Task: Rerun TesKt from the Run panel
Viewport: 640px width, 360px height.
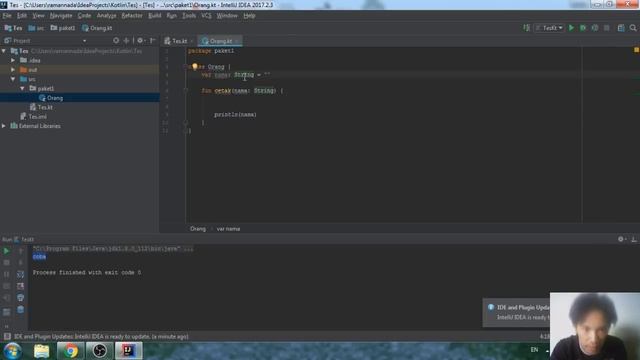Action: click(6, 251)
